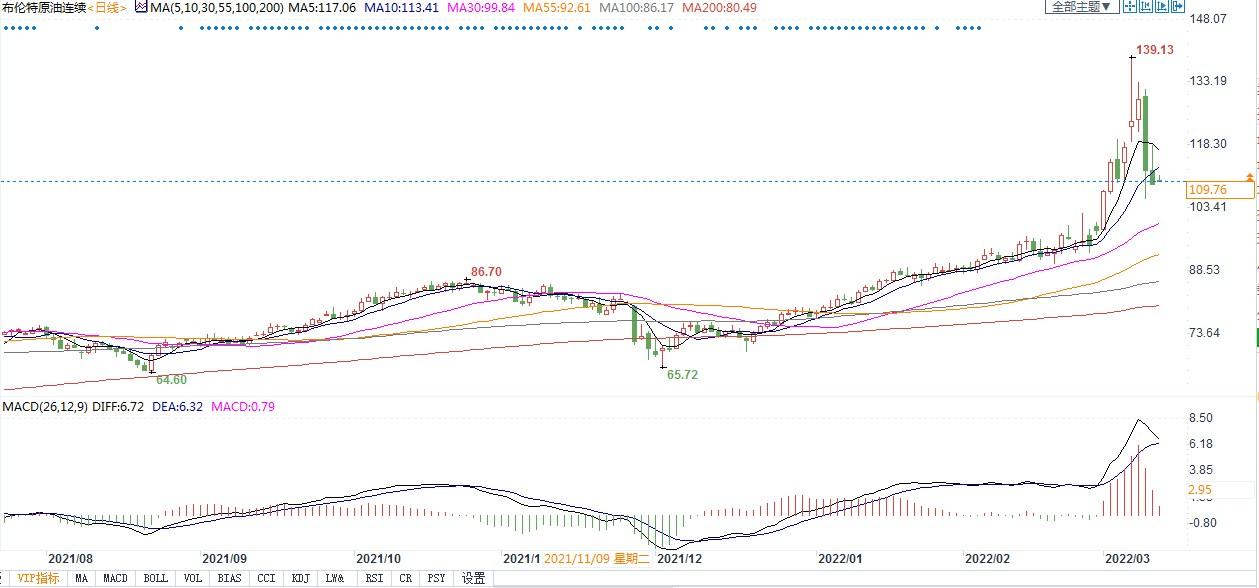Viewport: 1259px width, 588px height.
Task: Select the BOLL indicator tab
Action: pyautogui.click(x=156, y=578)
